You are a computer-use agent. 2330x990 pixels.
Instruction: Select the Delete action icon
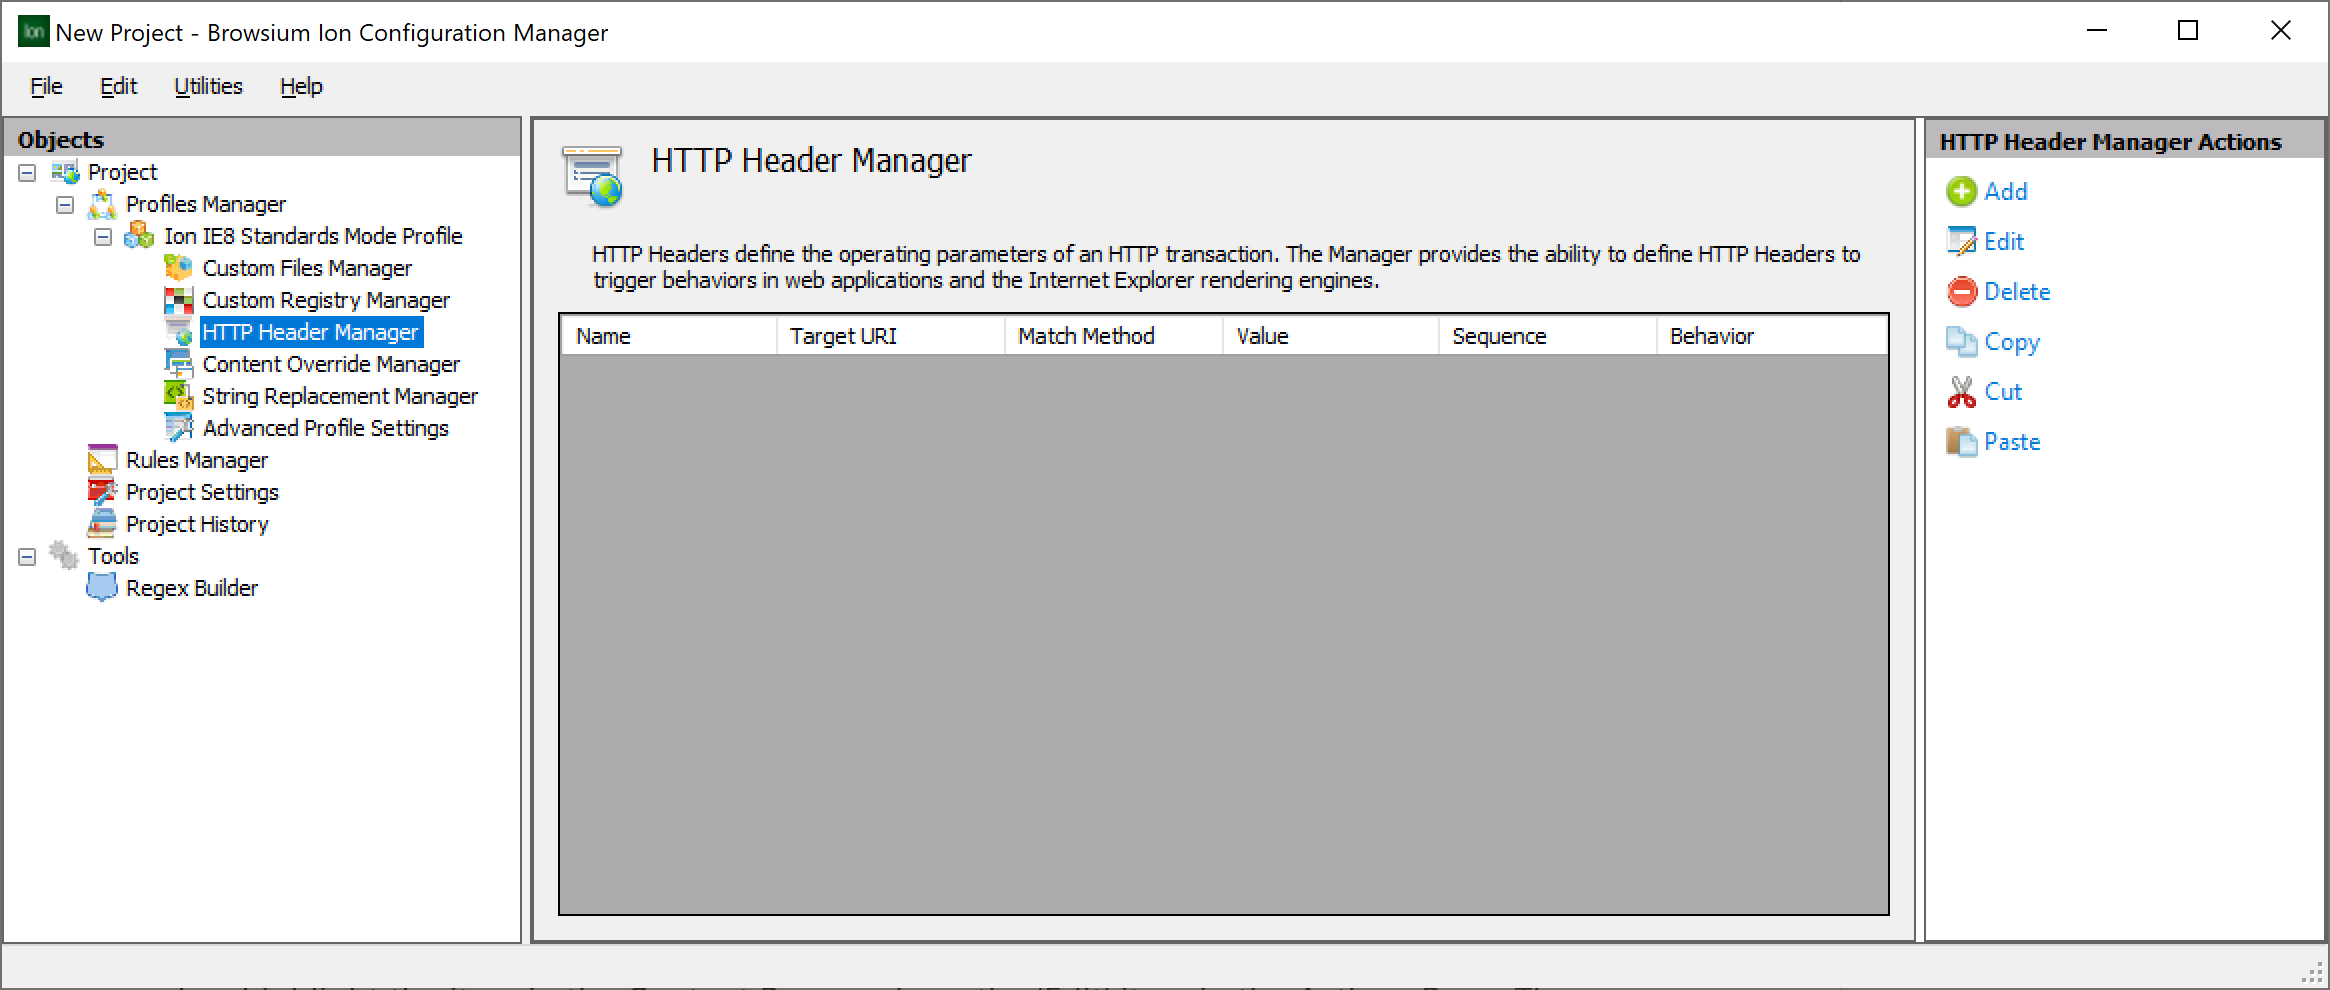point(1963,291)
